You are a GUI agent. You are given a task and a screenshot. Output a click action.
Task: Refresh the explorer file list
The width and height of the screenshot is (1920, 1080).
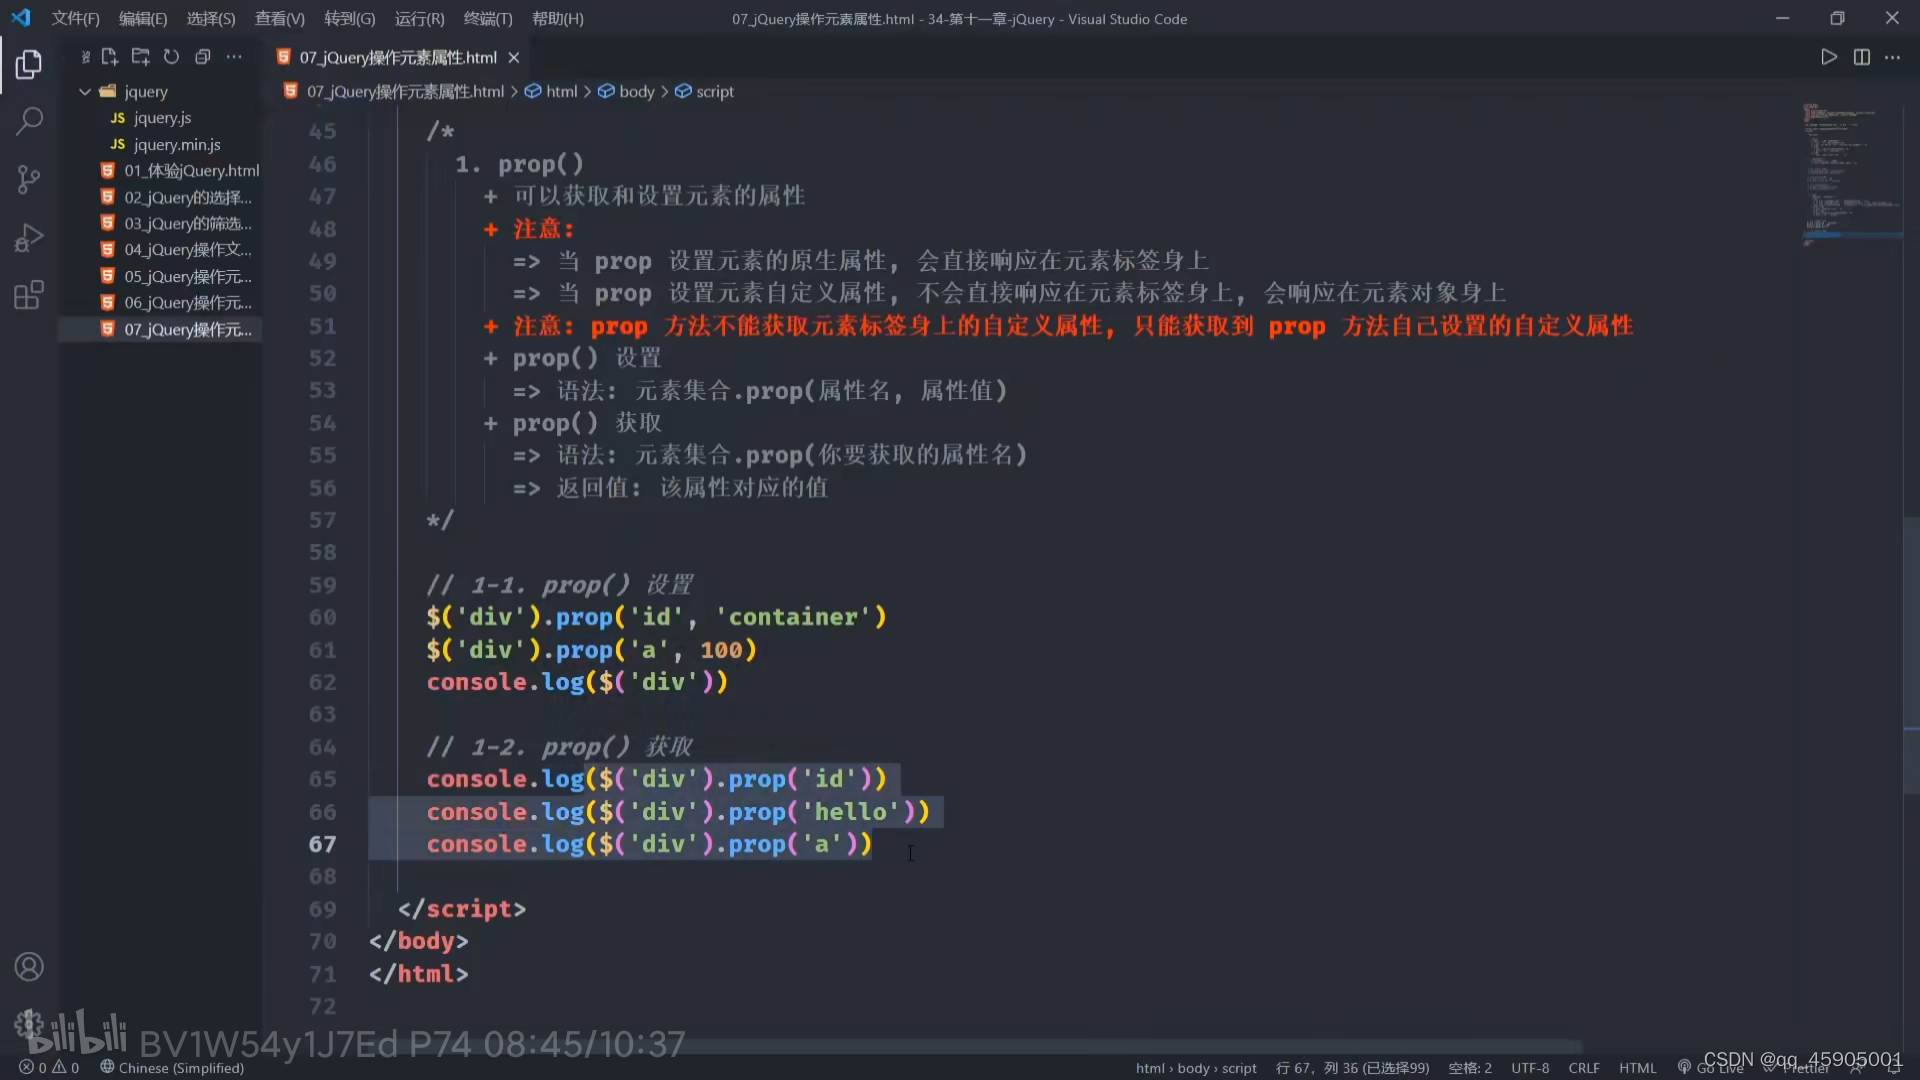pyautogui.click(x=172, y=57)
